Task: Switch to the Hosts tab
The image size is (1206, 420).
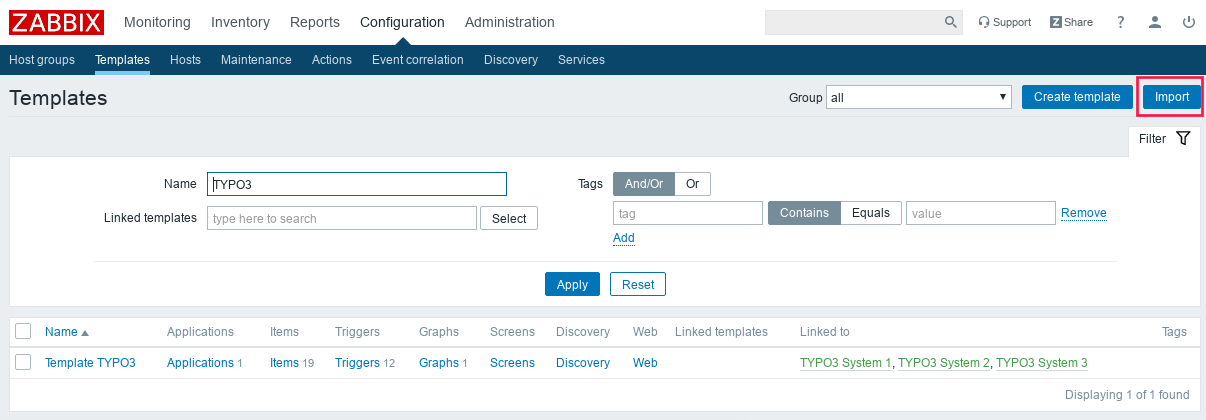Action: tap(185, 60)
